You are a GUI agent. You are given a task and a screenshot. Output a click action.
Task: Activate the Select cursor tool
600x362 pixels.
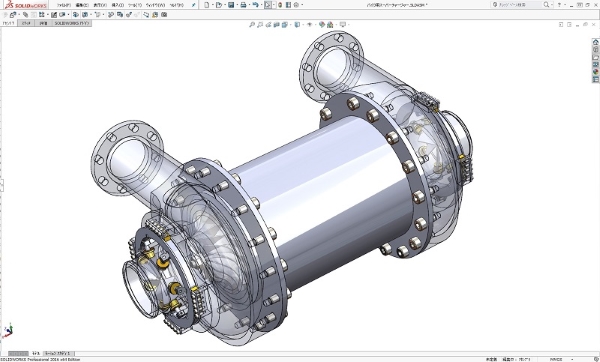click(x=268, y=5)
